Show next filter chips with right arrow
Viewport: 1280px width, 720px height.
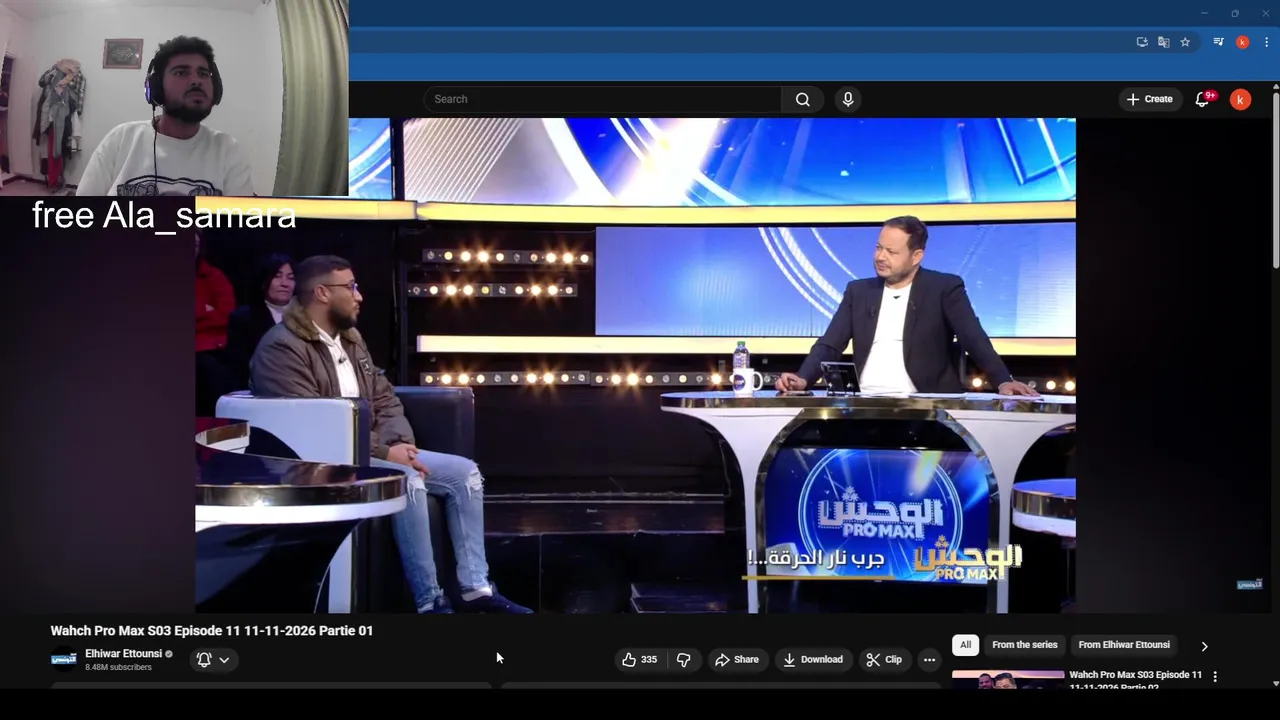coord(1204,646)
